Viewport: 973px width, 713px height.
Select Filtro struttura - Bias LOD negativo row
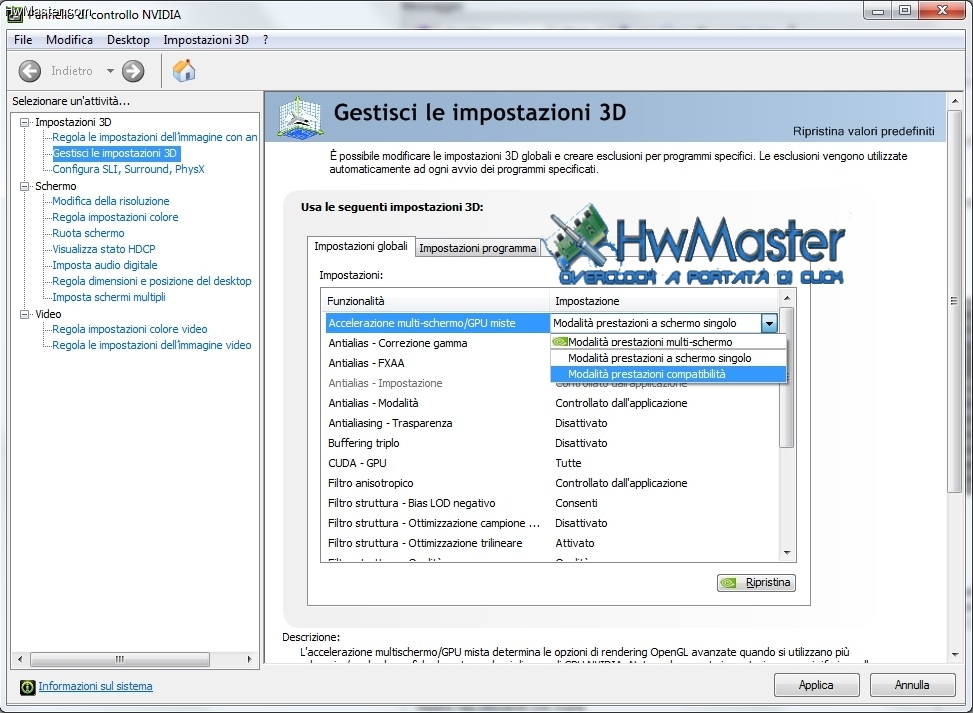552,503
